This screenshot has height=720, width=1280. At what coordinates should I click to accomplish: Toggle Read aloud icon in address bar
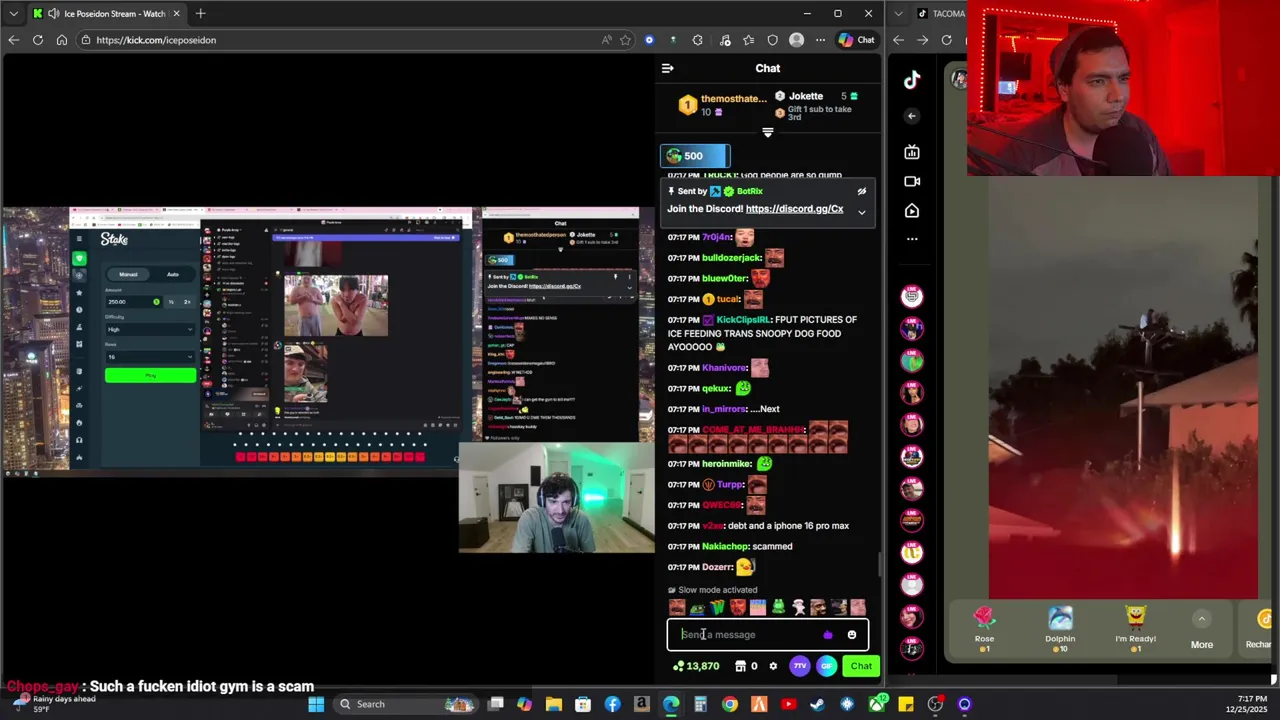(x=606, y=40)
